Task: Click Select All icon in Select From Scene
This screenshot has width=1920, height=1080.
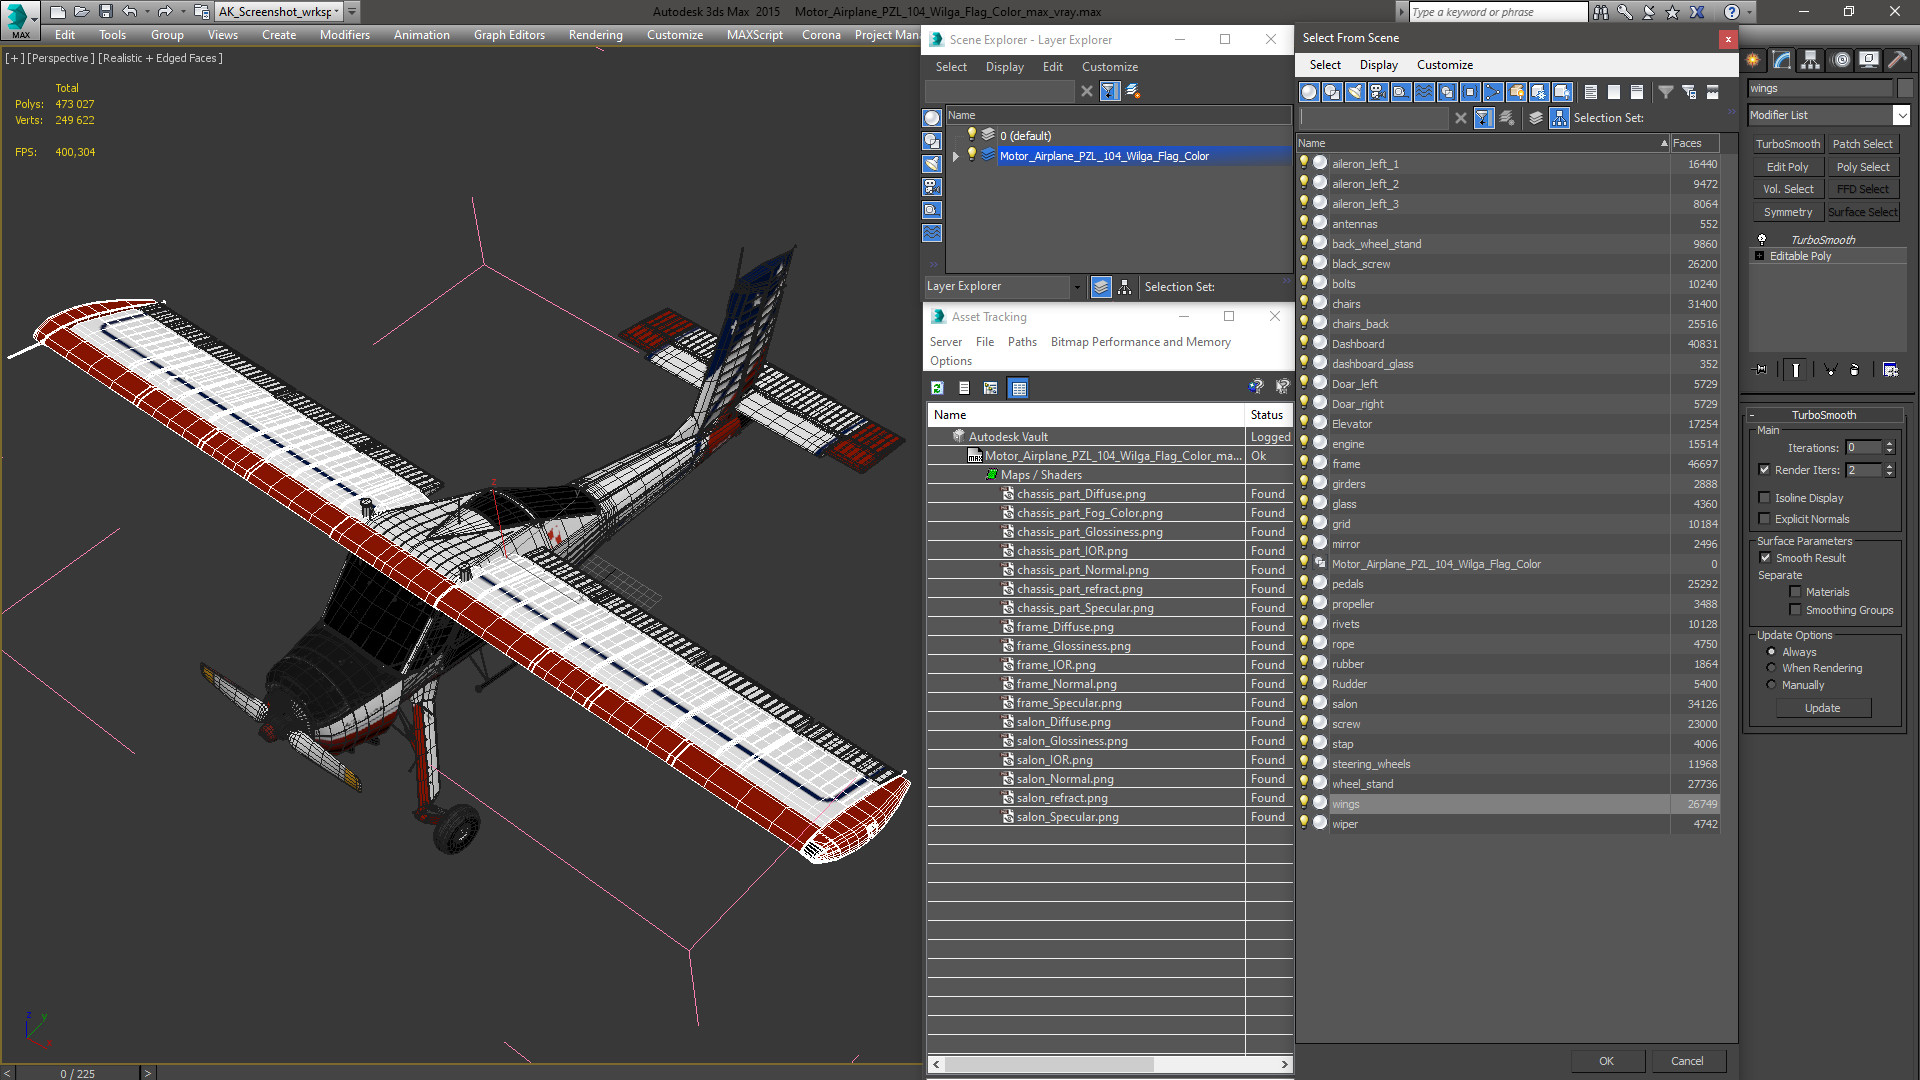Action: tap(1590, 92)
